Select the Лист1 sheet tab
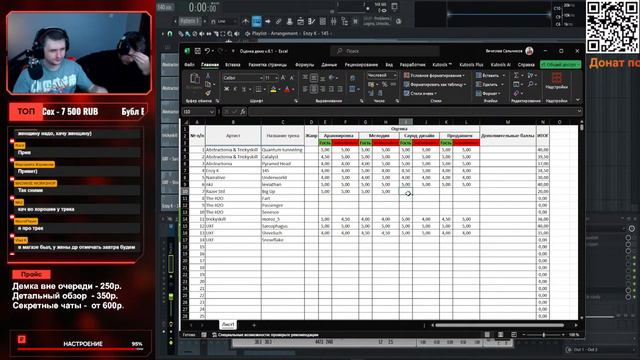 [228, 324]
